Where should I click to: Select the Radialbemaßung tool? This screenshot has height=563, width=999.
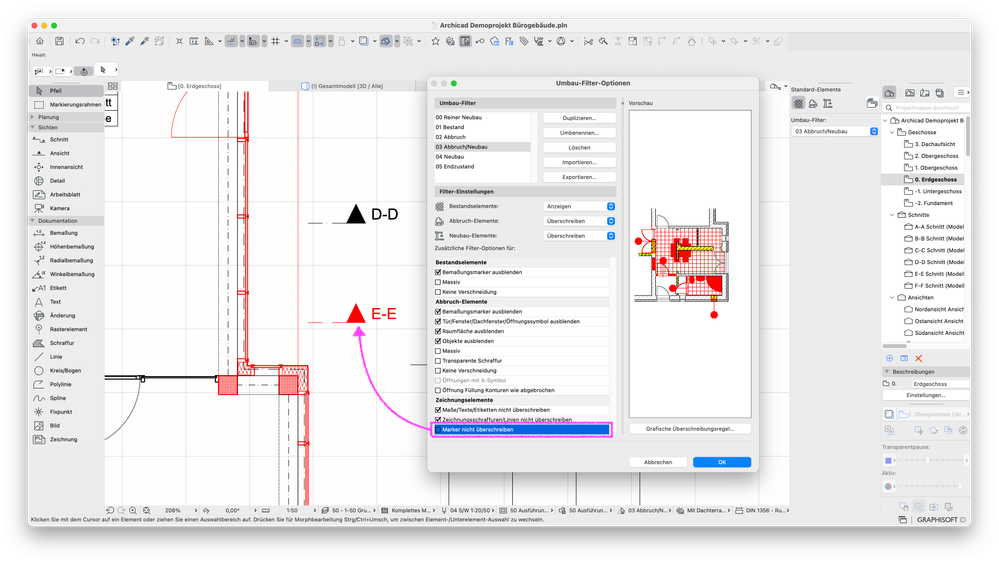tap(66, 260)
